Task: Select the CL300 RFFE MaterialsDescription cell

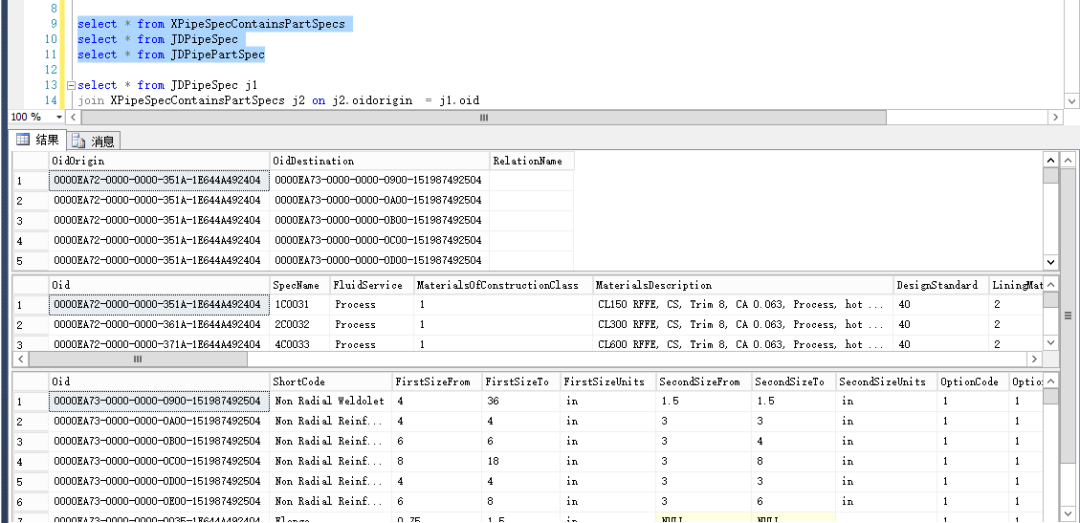Action: 743,324
